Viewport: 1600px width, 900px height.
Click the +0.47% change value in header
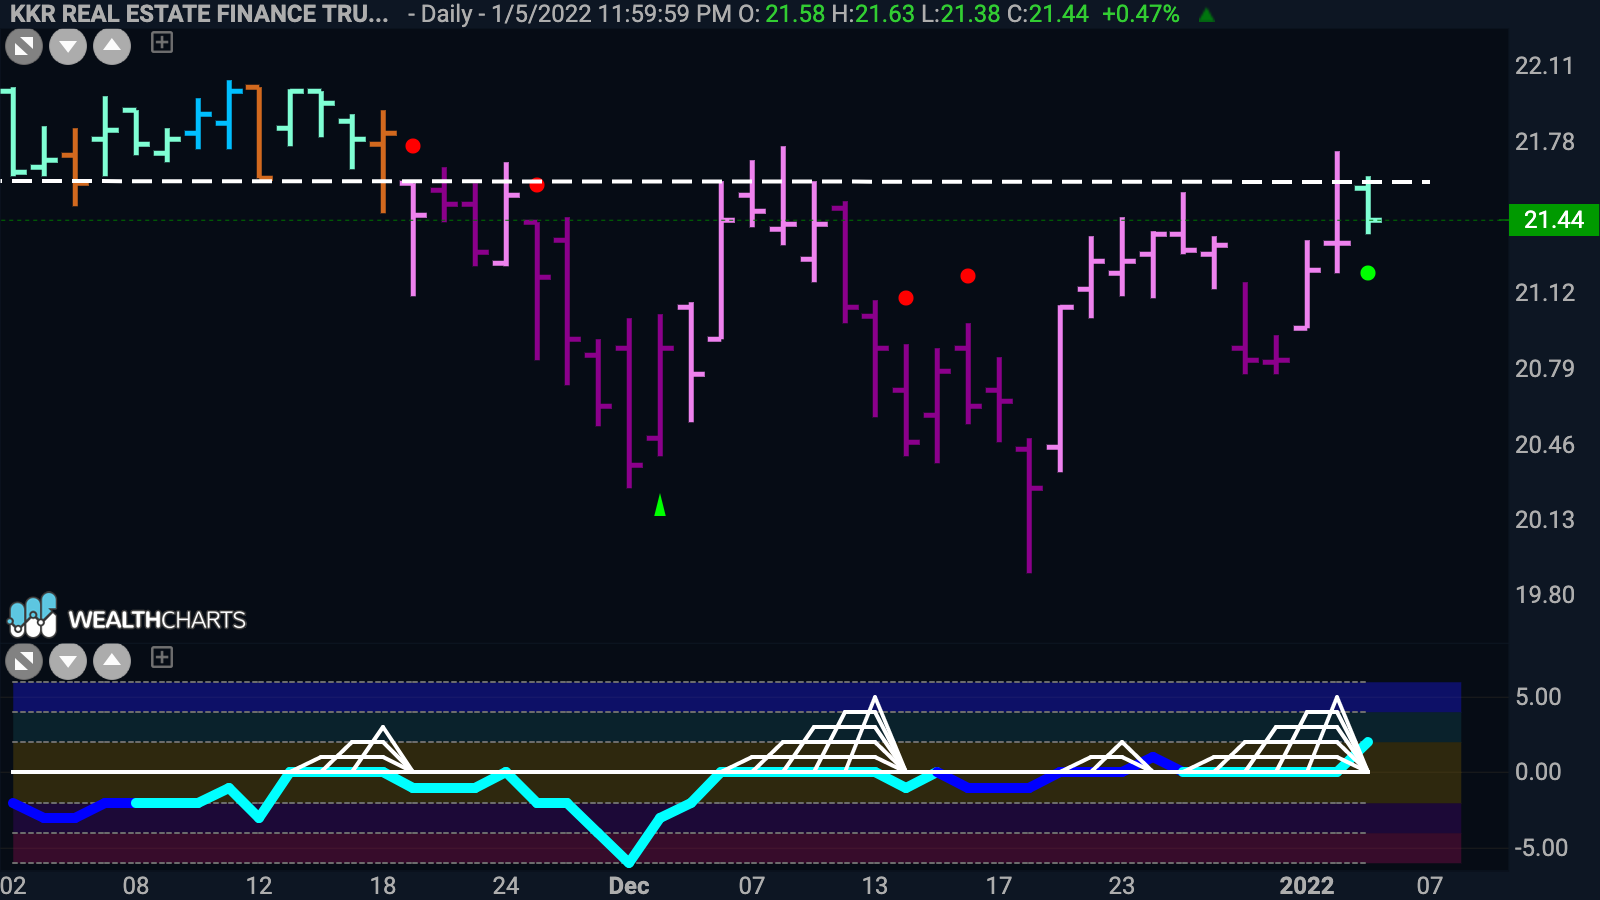[x=1140, y=14]
